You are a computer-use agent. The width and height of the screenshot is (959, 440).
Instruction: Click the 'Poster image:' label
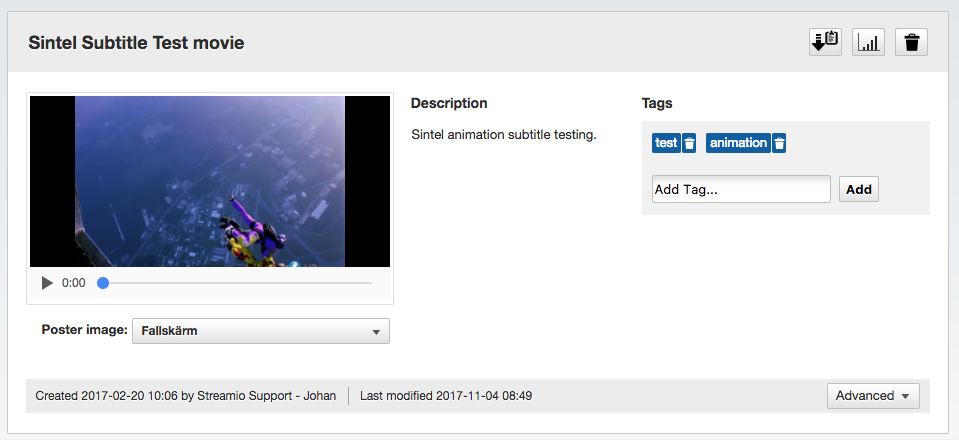coord(84,329)
